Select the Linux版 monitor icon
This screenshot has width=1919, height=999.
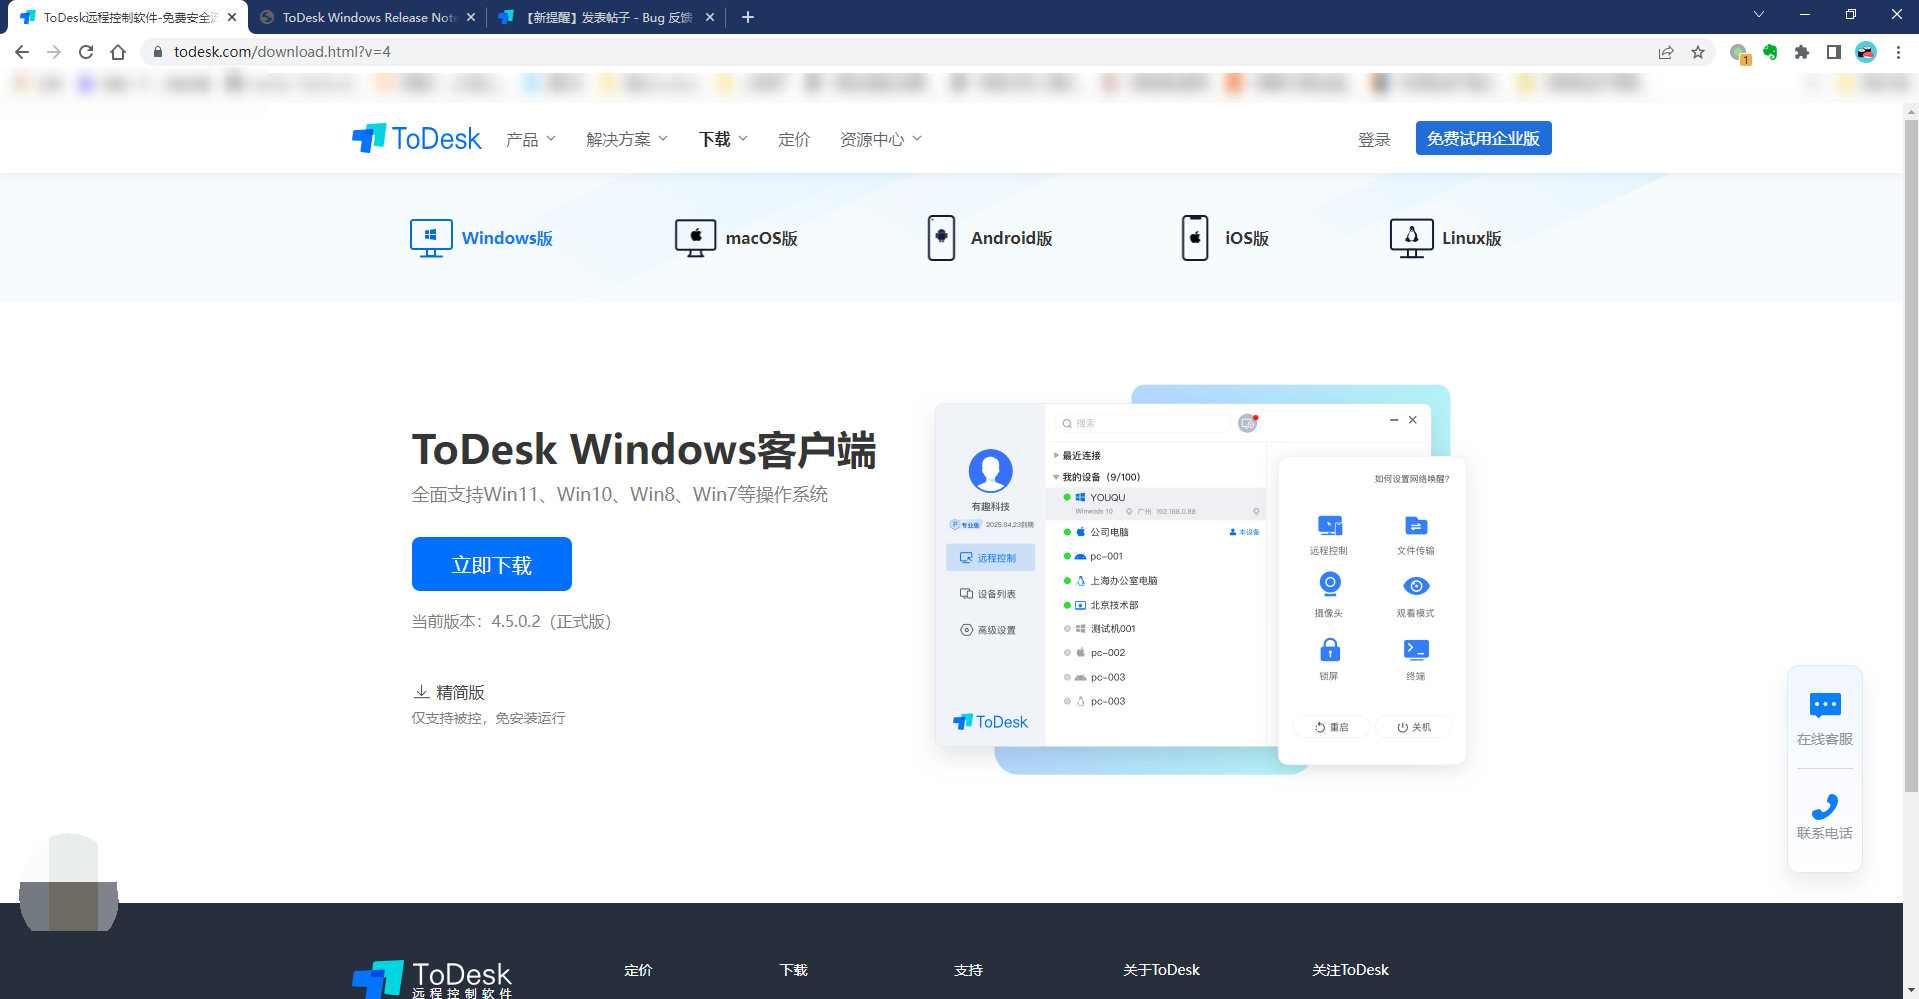[x=1411, y=238]
